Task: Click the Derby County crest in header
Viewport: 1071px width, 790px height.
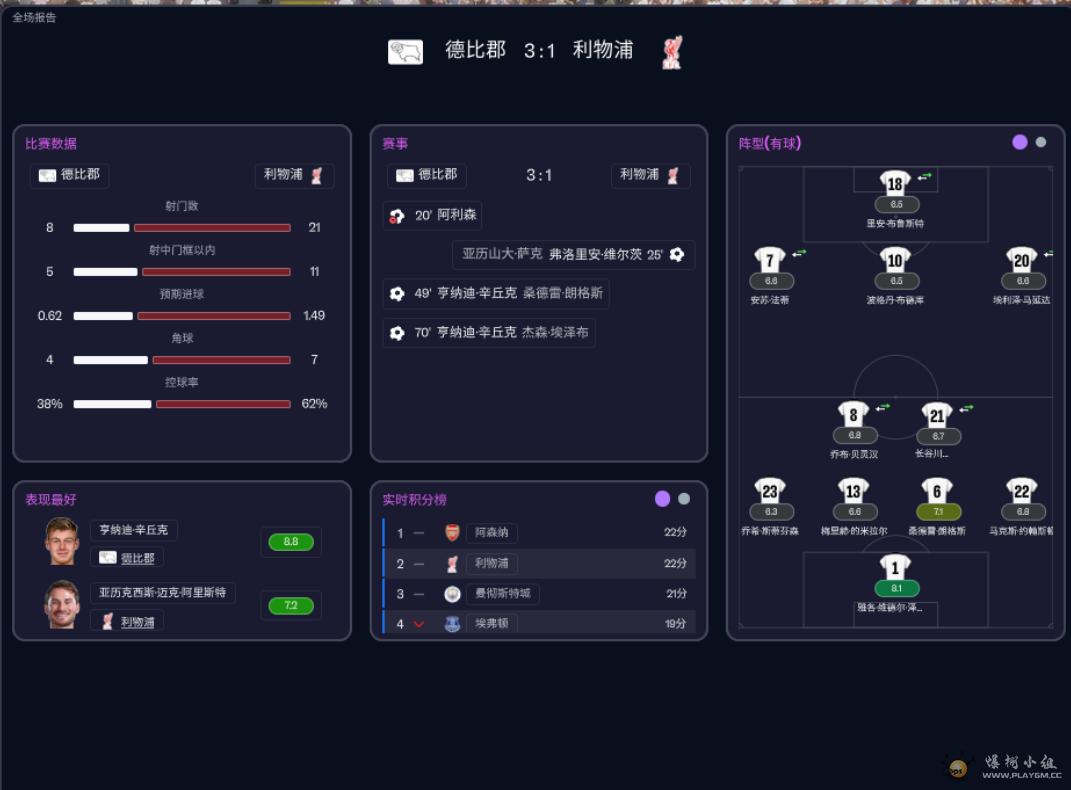Action: (x=405, y=52)
